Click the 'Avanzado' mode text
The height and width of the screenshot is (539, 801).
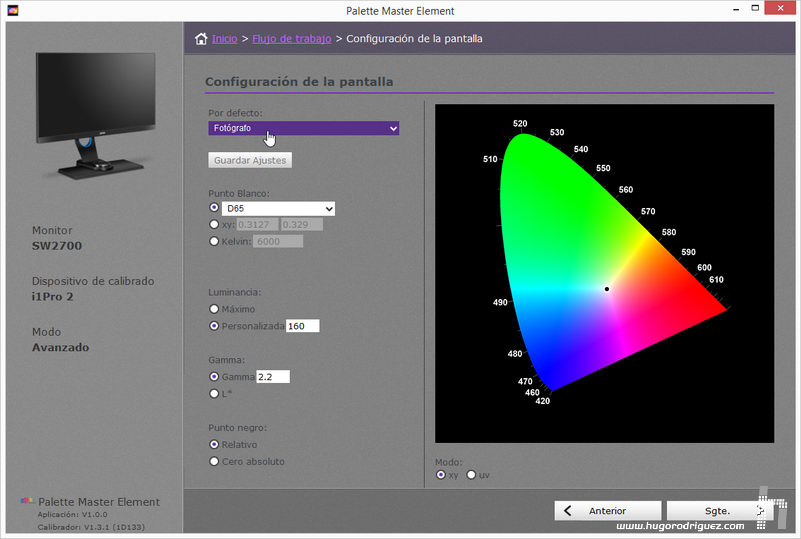[x=60, y=347]
